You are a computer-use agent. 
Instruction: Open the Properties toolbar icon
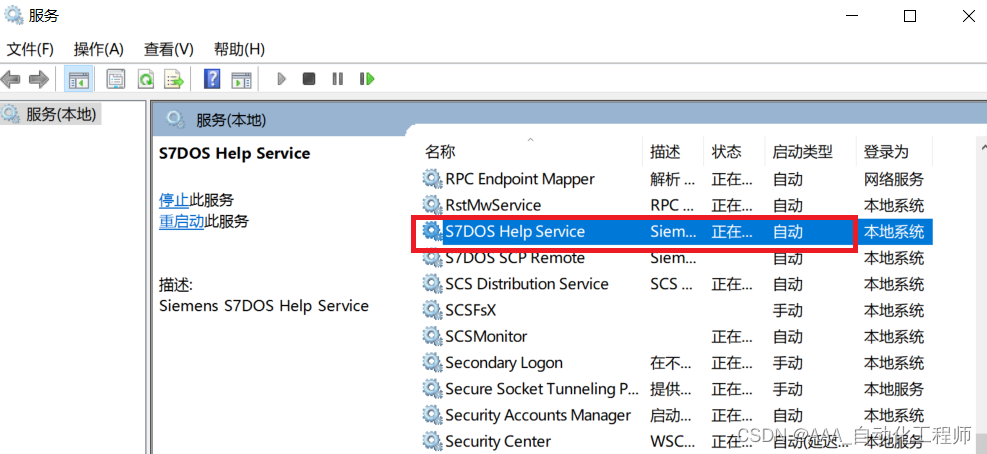pyautogui.click(x=116, y=79)
